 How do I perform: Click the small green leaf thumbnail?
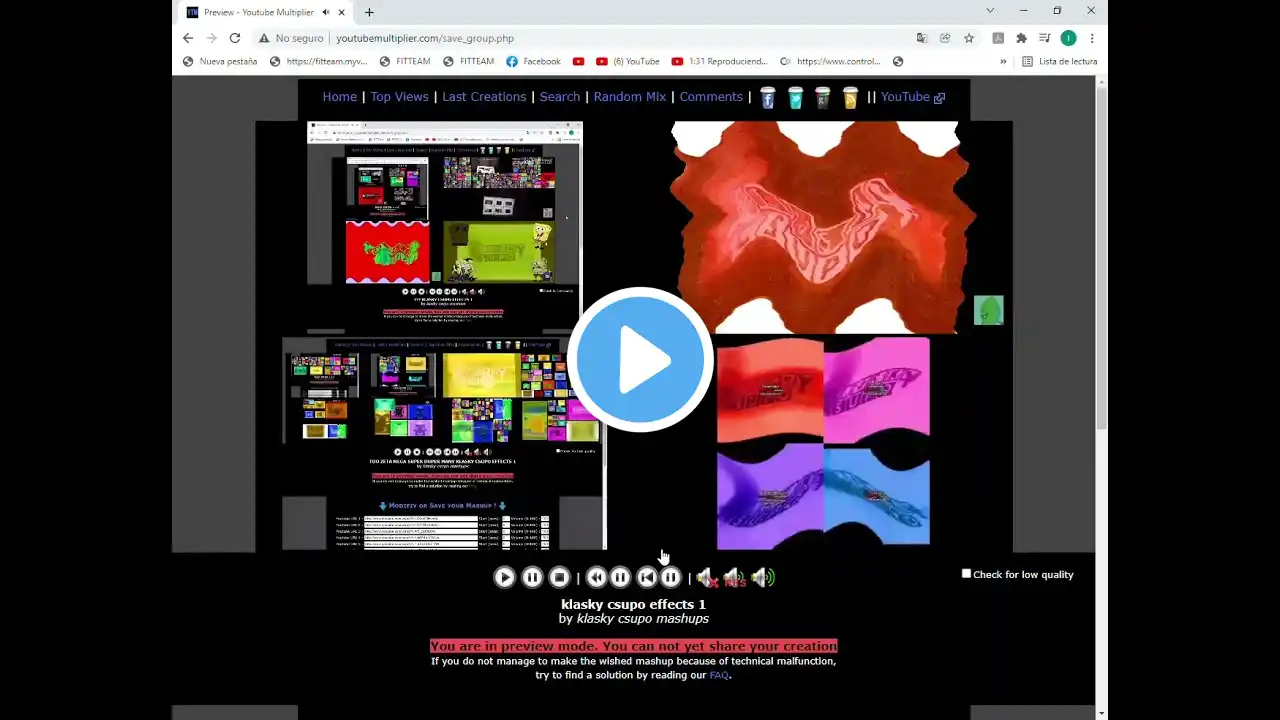[988, 310]
